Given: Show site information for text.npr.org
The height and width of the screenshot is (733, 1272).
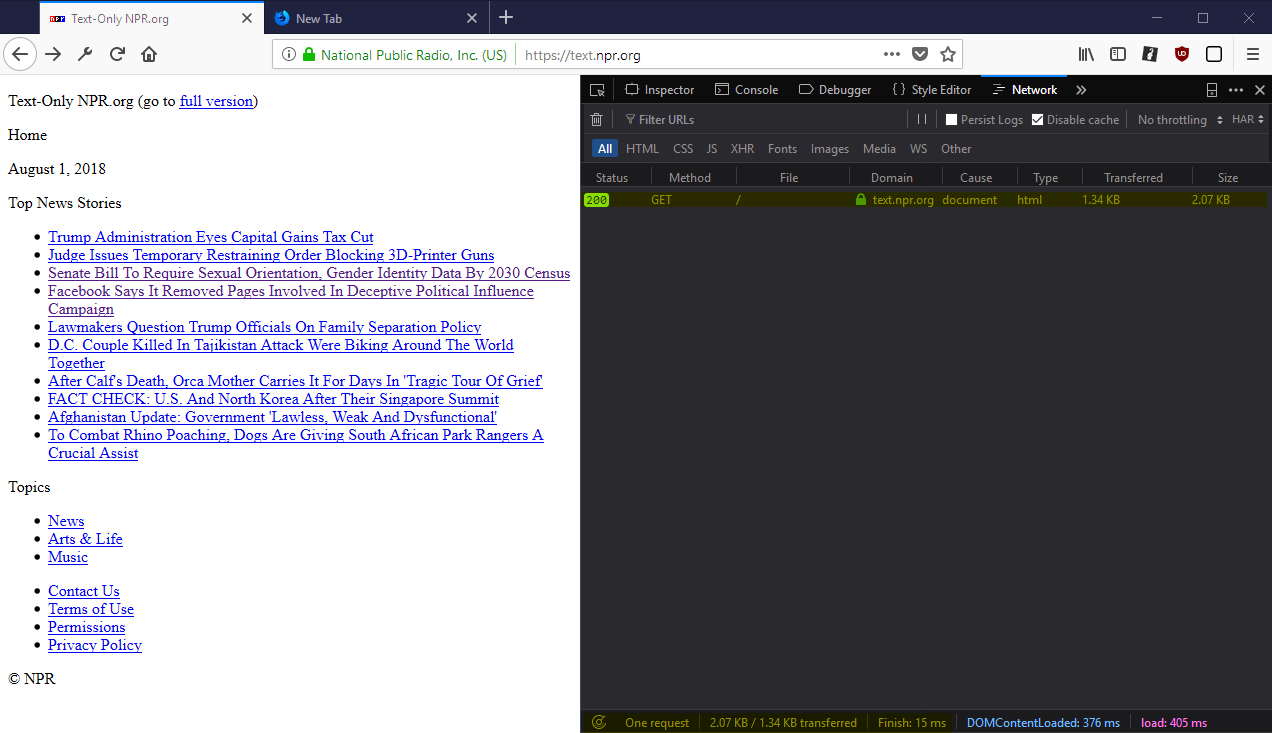Looking at the screenshot, I should tap(289, 55).
